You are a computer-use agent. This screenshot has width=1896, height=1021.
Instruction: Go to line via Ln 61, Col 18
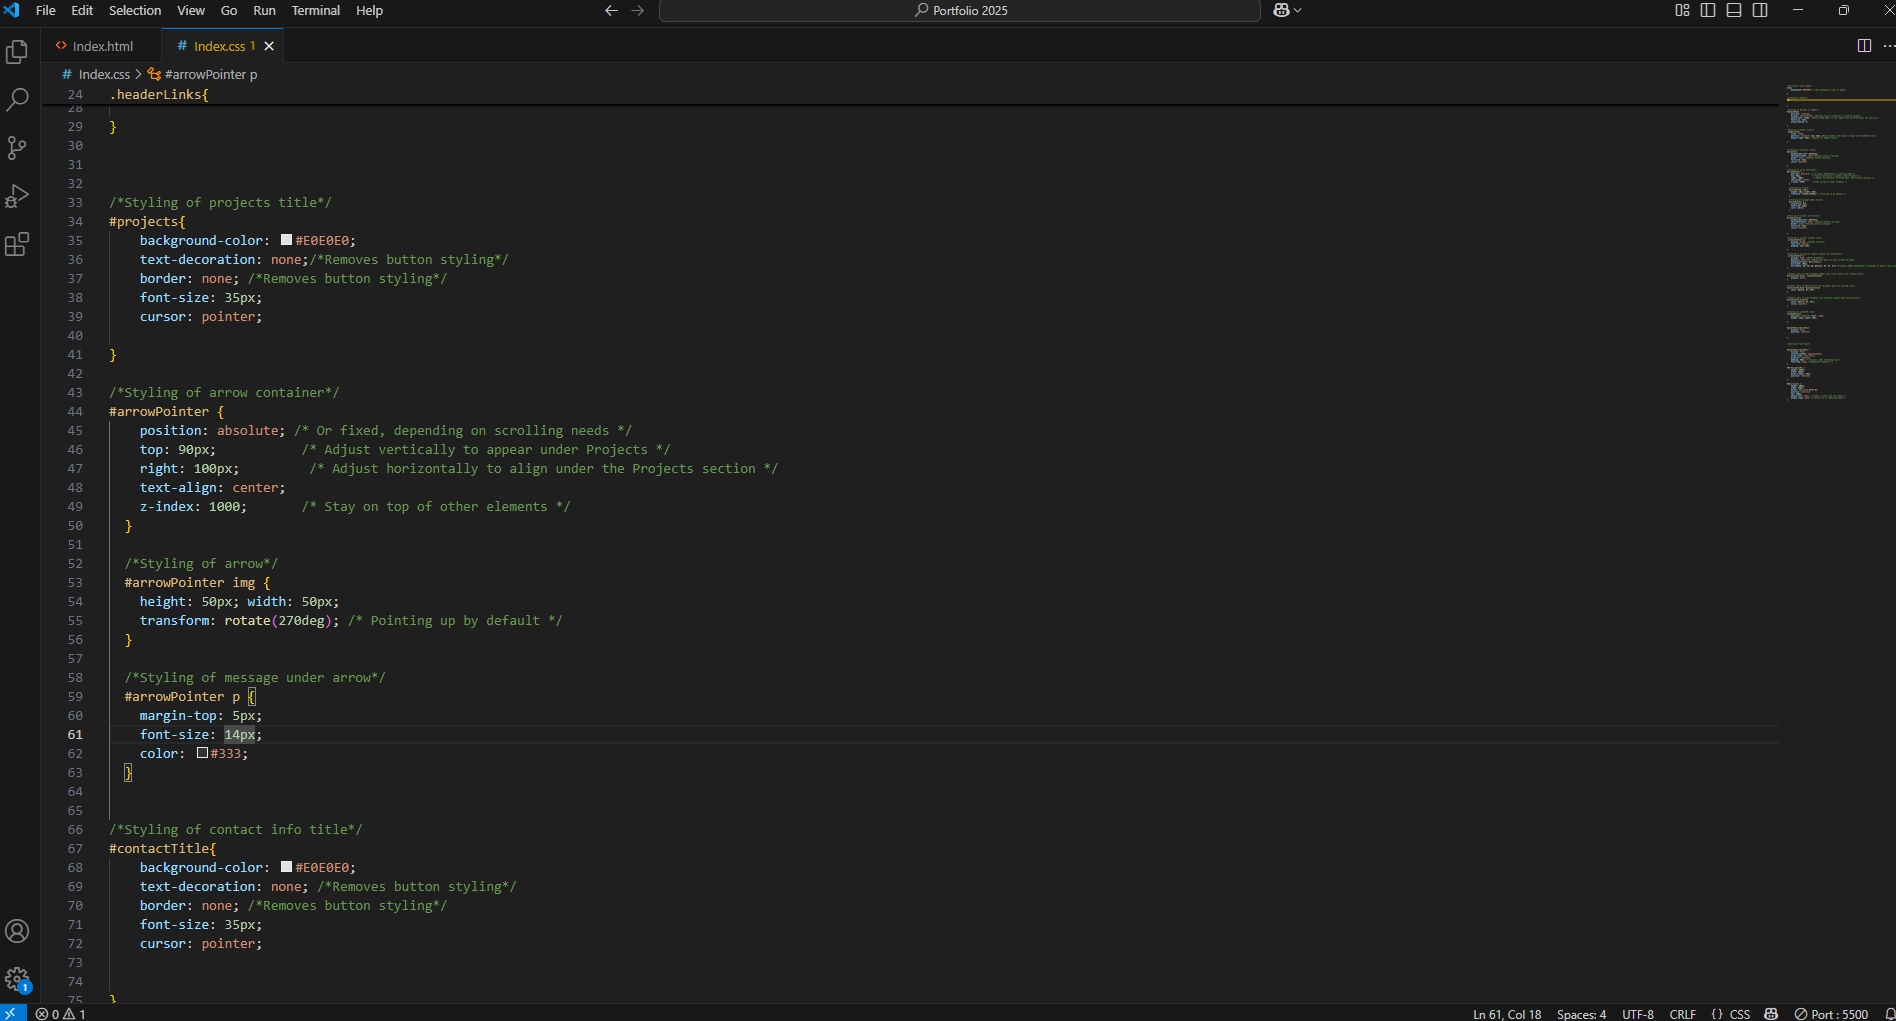tap(1507, 1013)
